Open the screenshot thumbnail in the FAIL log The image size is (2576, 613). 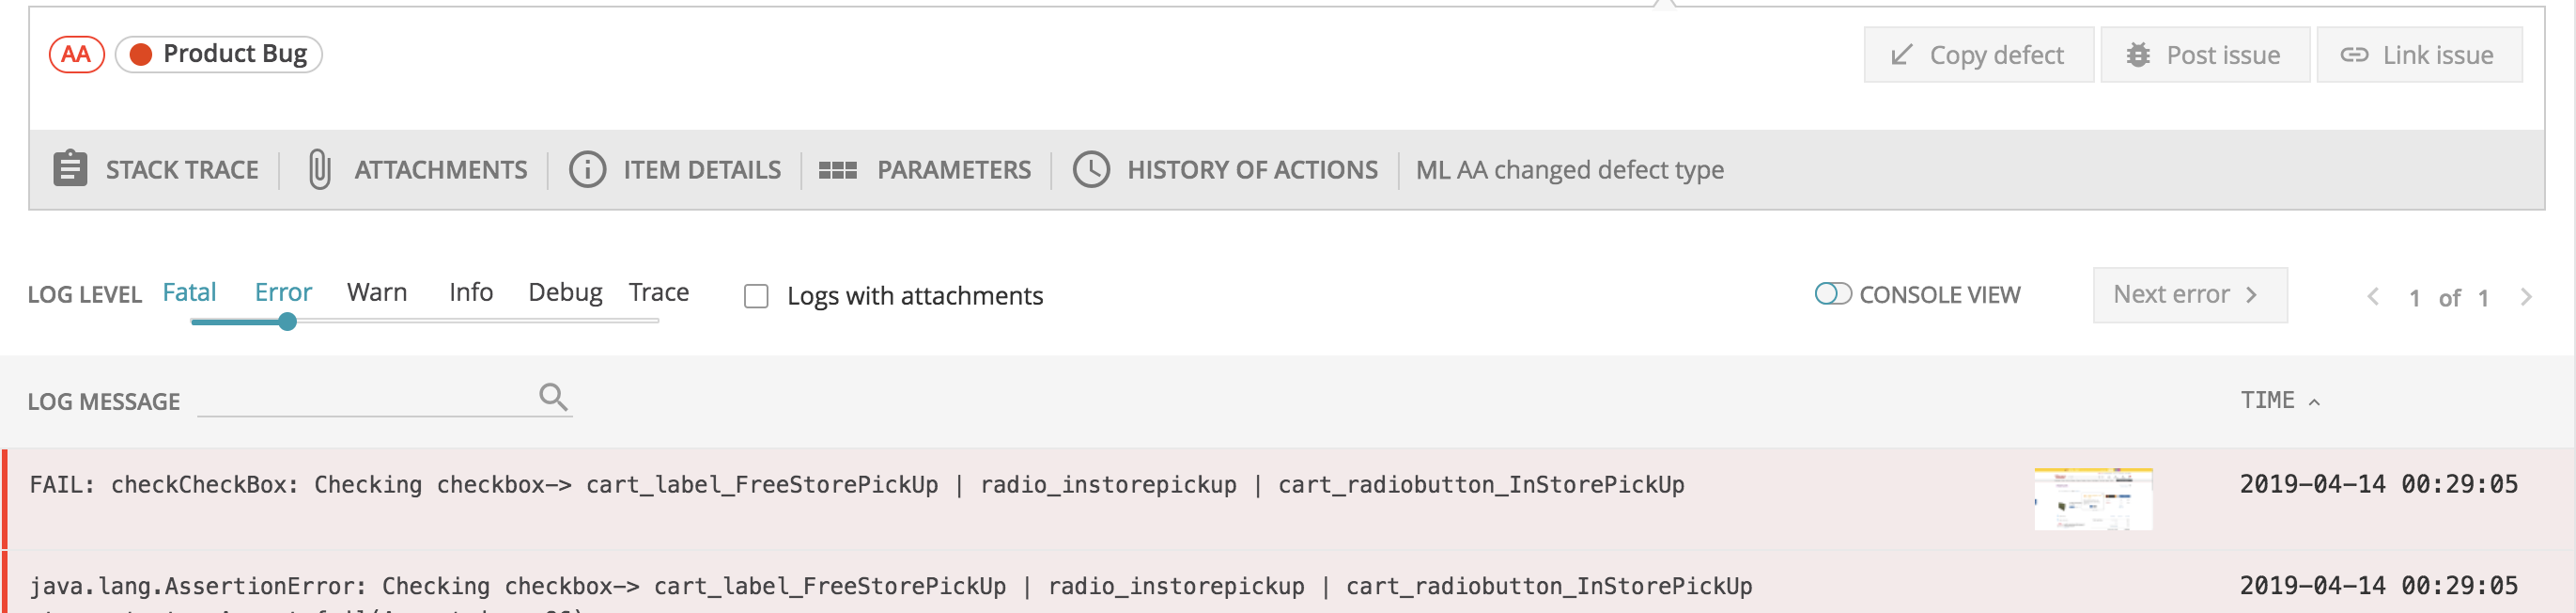point(2092,499)
